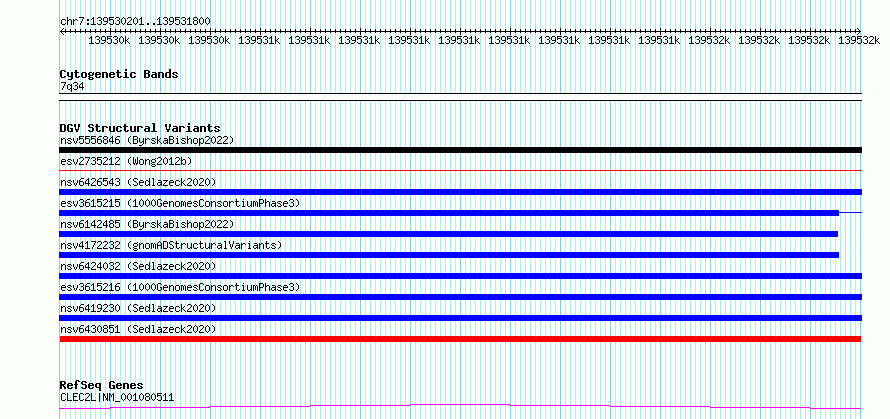Click the nsv4172232 (gnomADStructuralVariants) label

point(171,245)
